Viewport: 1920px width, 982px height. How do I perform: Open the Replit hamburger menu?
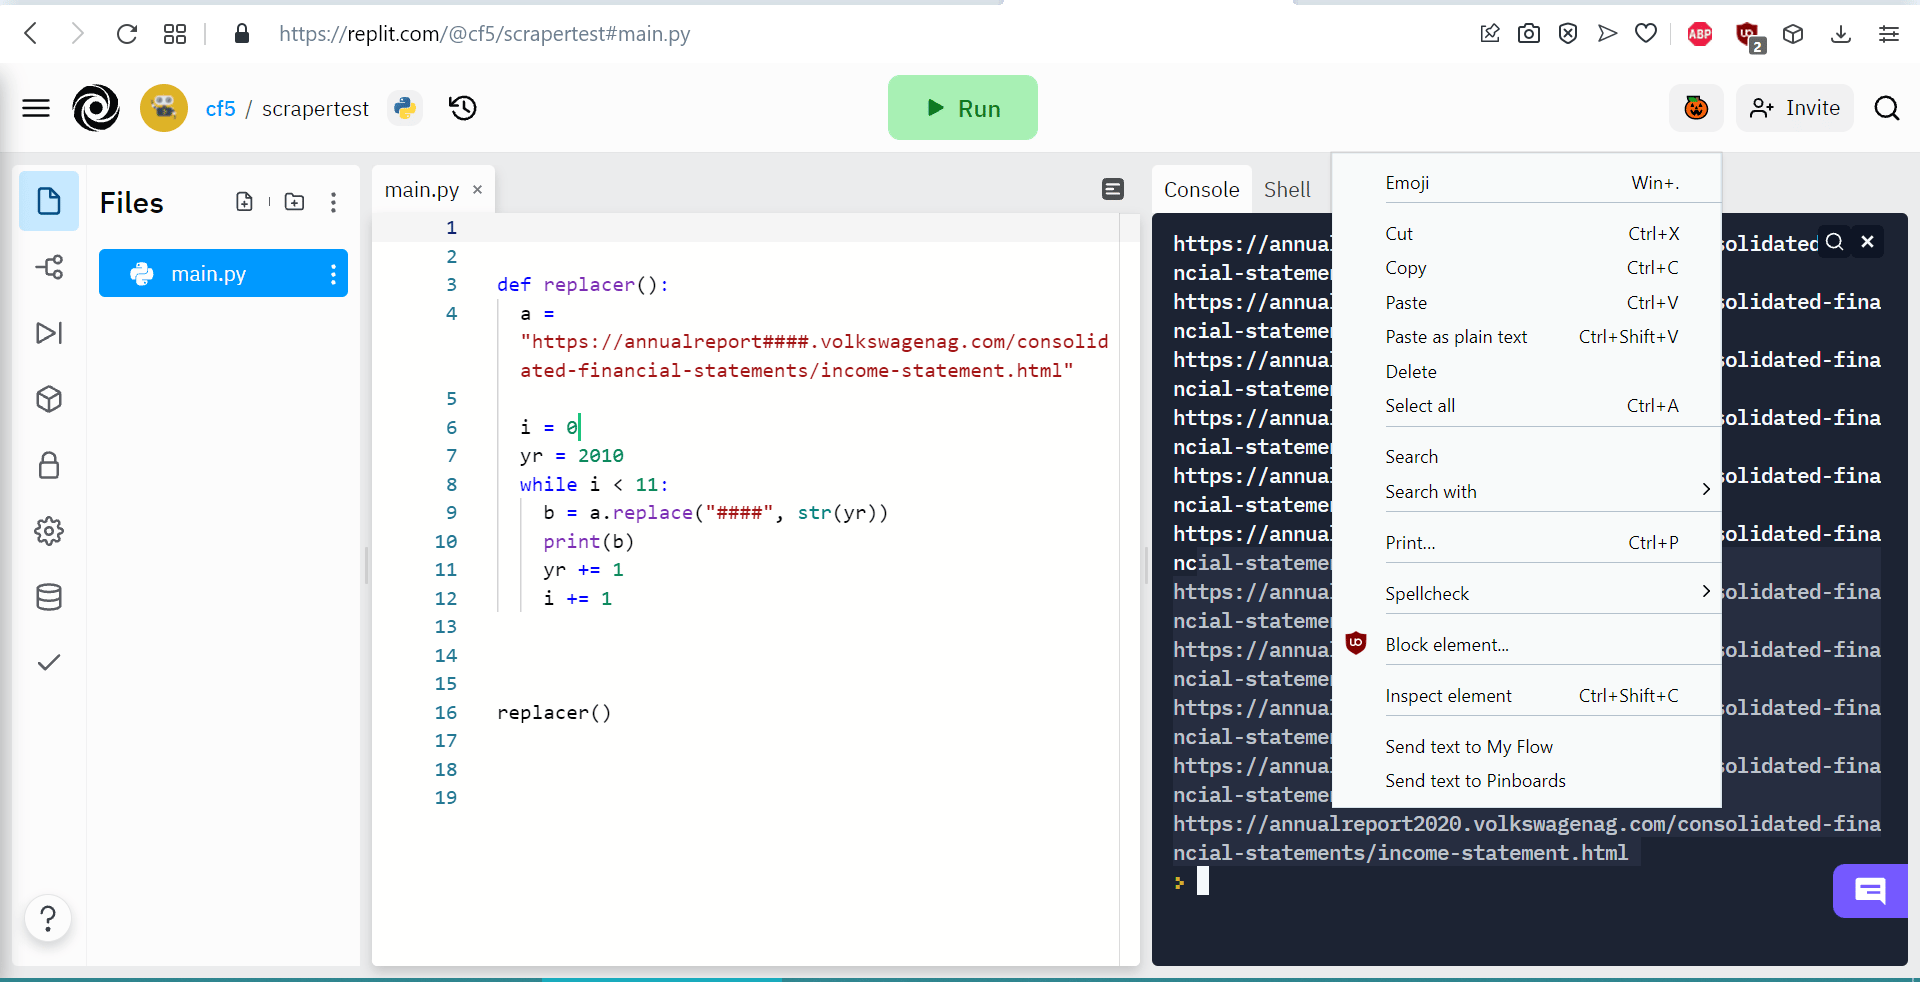coord(36,108)
